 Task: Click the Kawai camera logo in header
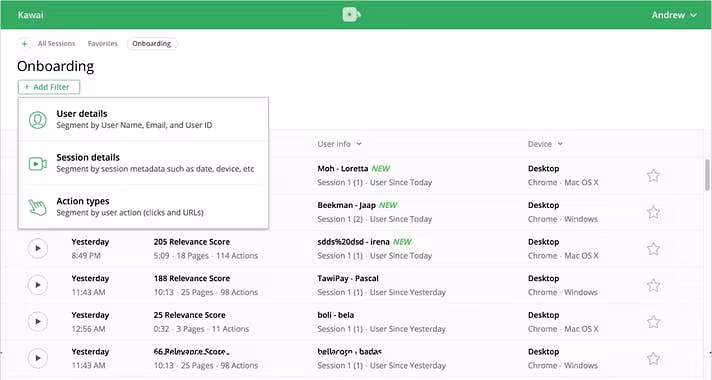coord(351,15)
